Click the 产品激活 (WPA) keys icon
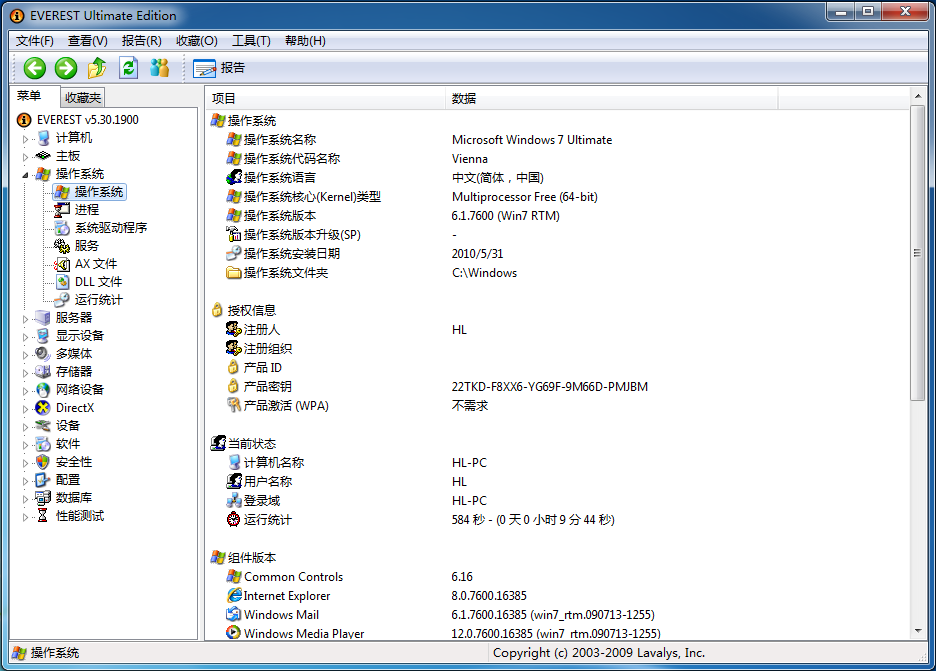The width and height of the screenshot is (936, 671). (234, 405)
